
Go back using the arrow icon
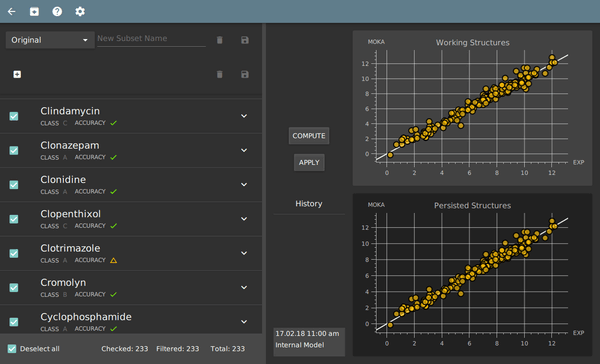tap(11, 11)
